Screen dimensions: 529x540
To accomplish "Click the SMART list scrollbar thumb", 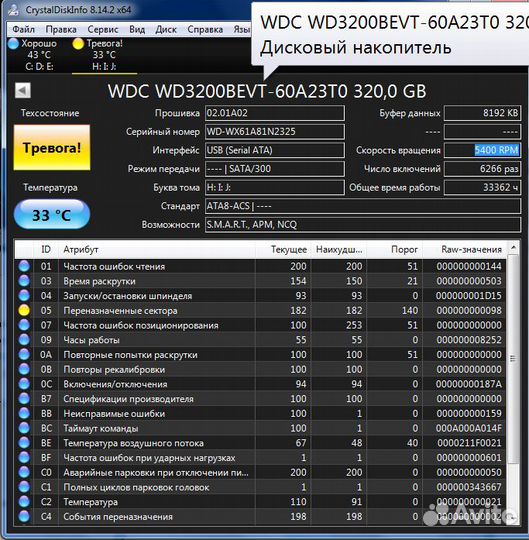I will point(513,359).
